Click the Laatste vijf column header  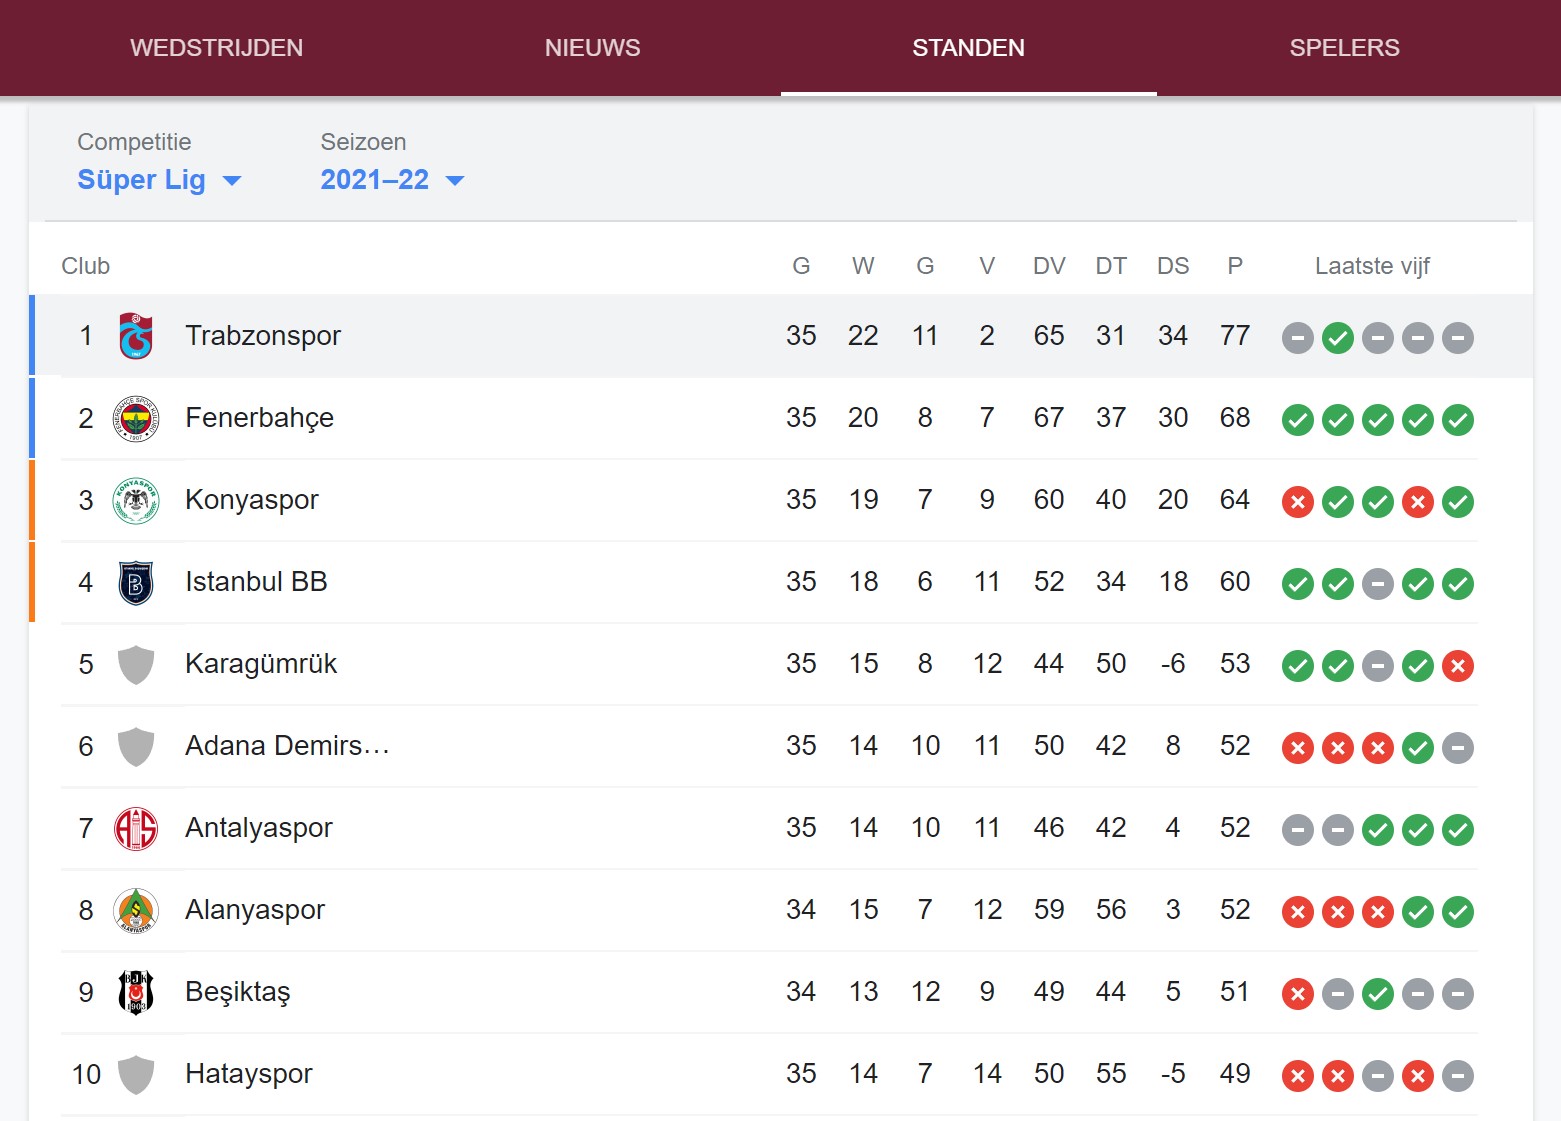click(x=1372, y=266)
